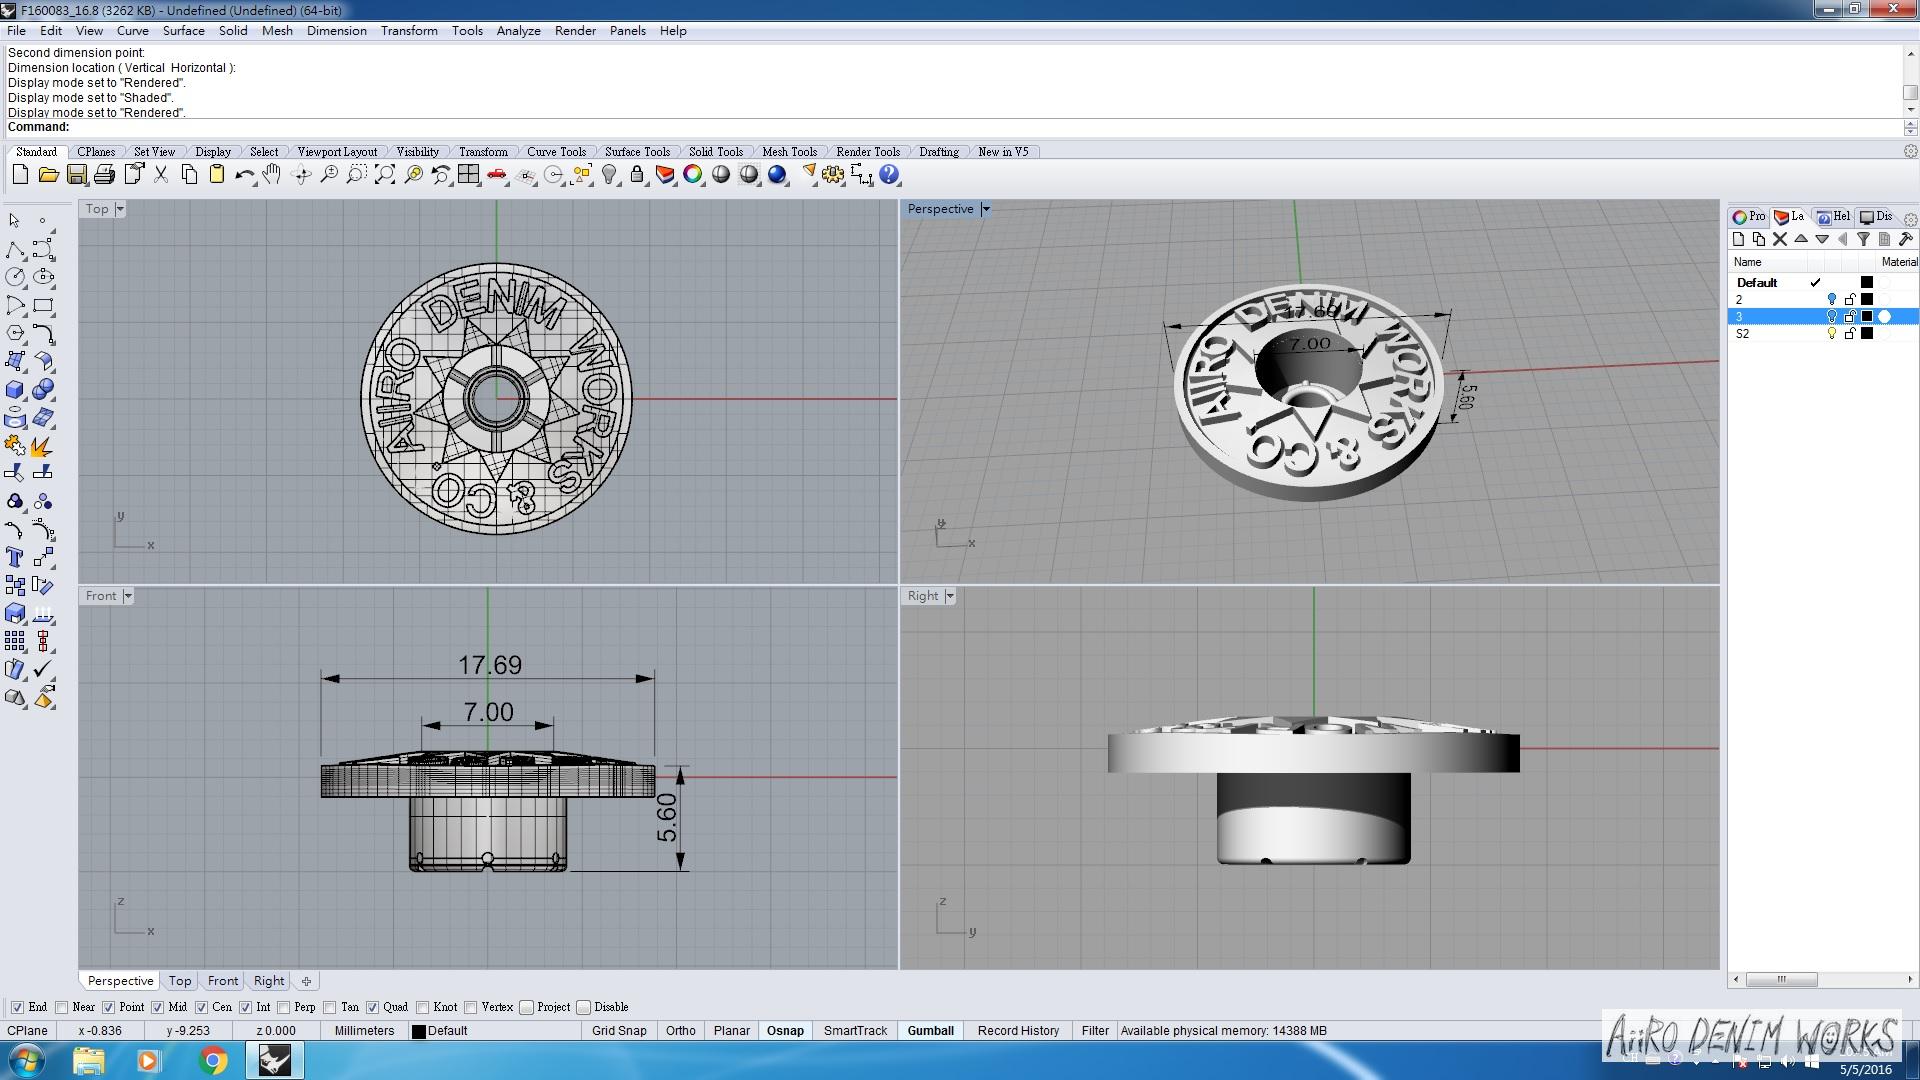Image resolution: width=1920 pixels, height=1080 pixels.
Task: Toggle the lock icon of layer 2
Action: coord(1850,300)
